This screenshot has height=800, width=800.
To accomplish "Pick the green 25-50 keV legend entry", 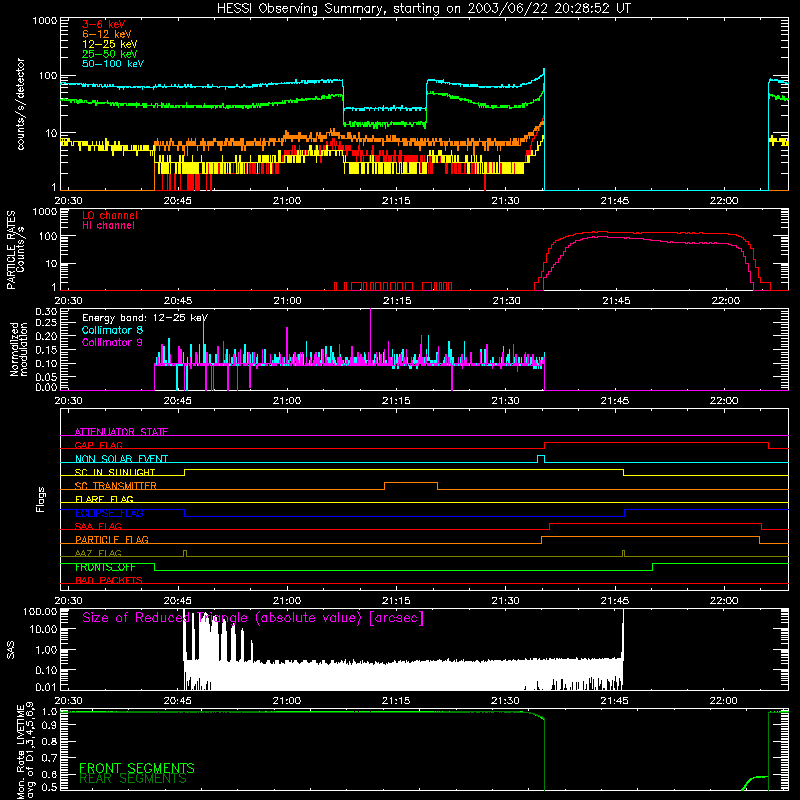I will tap(110, 54).
